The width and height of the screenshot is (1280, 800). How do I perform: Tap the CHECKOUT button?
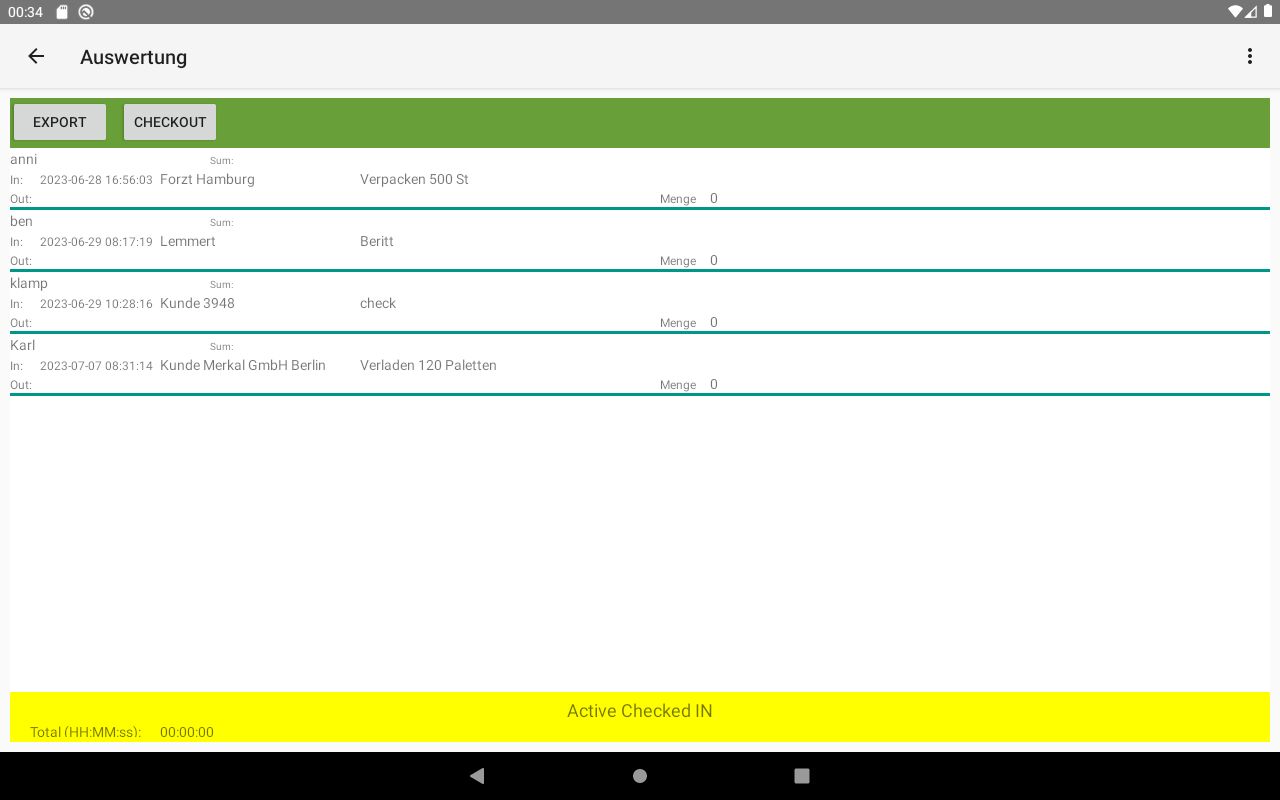pos(170,122)
